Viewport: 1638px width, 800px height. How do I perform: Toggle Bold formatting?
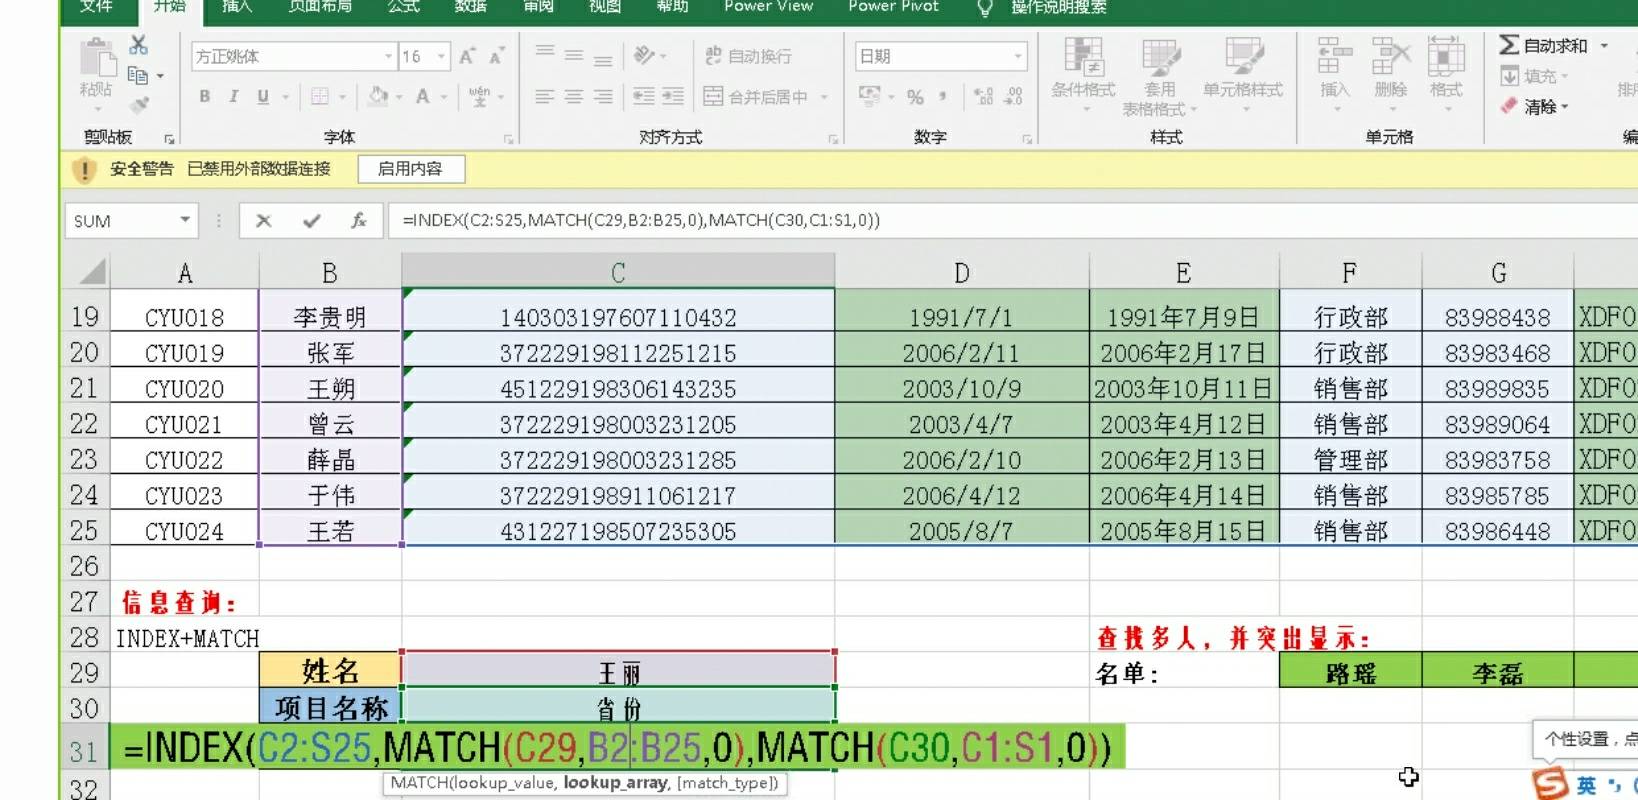point(205,97)
